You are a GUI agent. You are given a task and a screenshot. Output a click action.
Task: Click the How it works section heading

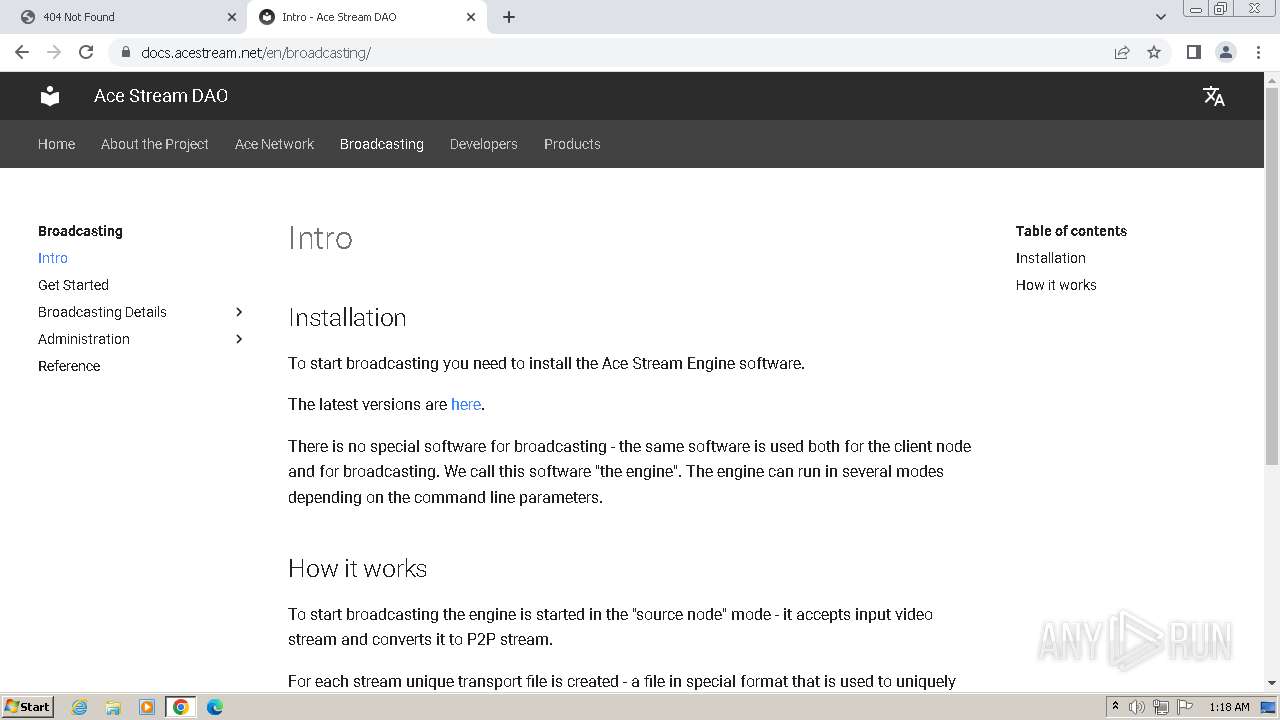pyautogui.click(x=357, y=568)
